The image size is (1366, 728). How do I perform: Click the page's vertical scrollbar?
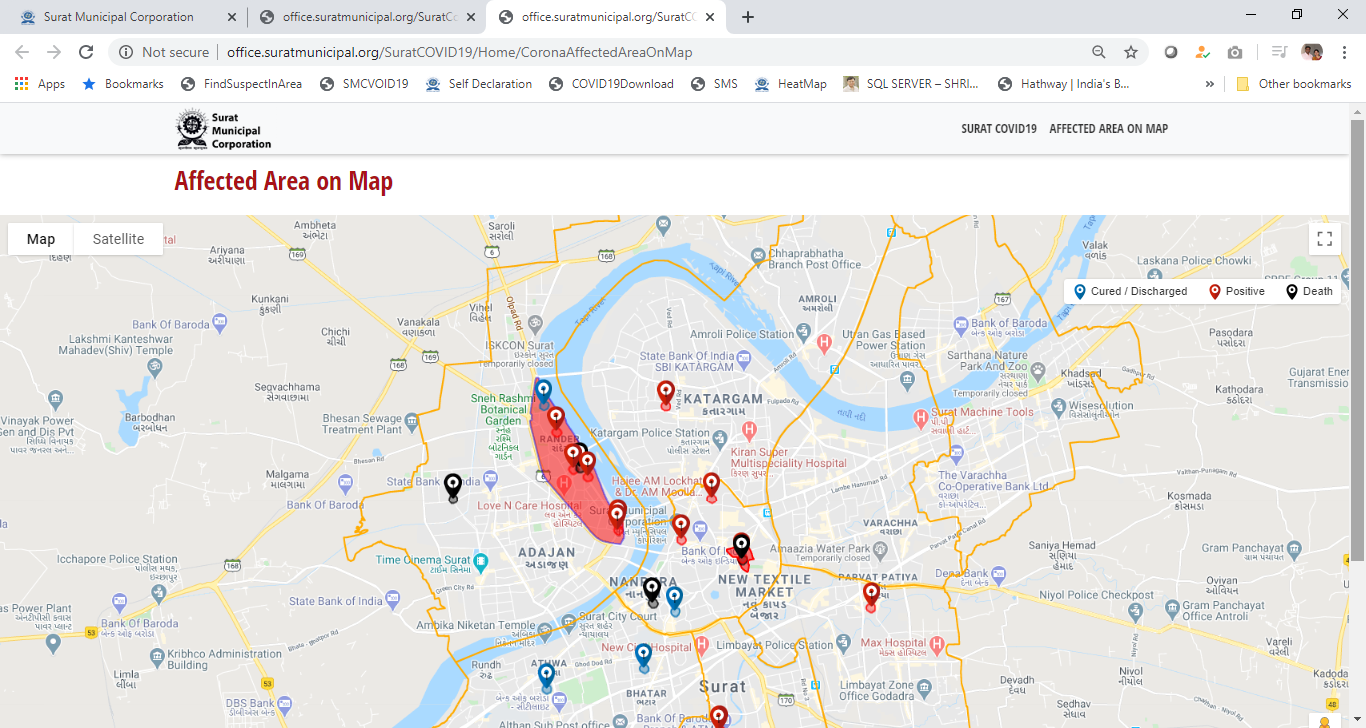click(1357, 340)
